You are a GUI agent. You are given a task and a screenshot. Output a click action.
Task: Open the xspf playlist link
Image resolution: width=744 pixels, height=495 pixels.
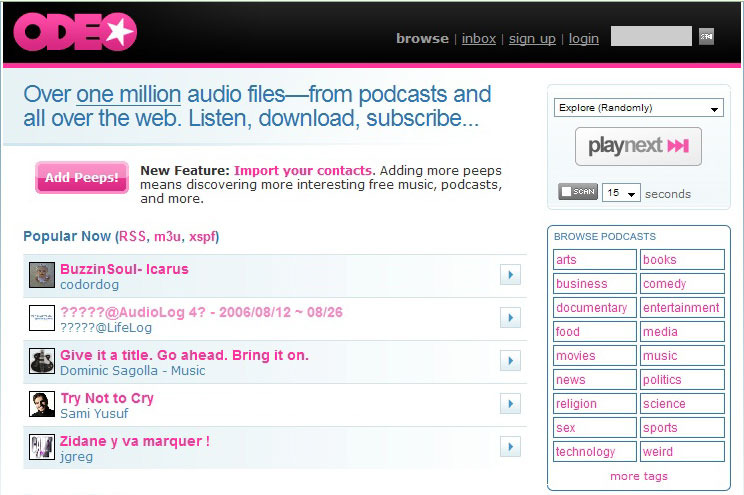[202, 236]
